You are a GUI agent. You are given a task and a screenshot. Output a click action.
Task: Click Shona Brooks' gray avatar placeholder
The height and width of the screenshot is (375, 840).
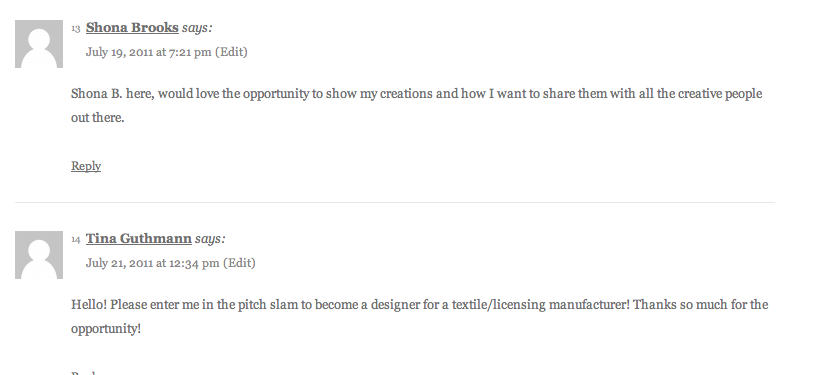coord(39,44)
